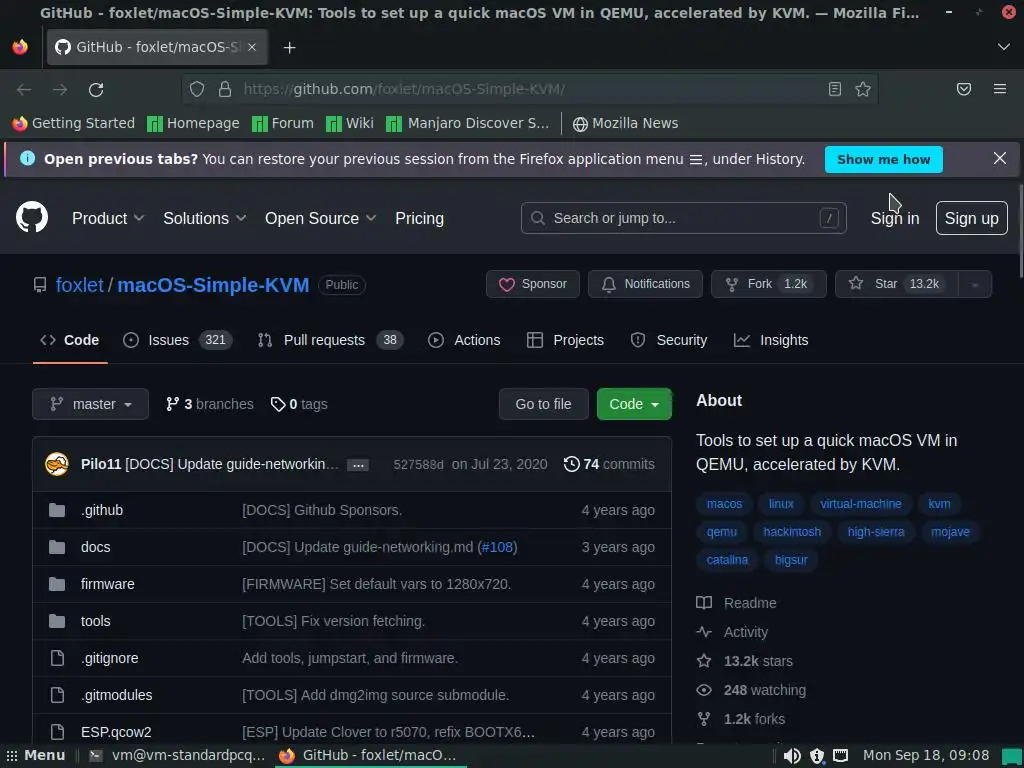Open the Firefox hamburger application menu

click(1000, 89)
